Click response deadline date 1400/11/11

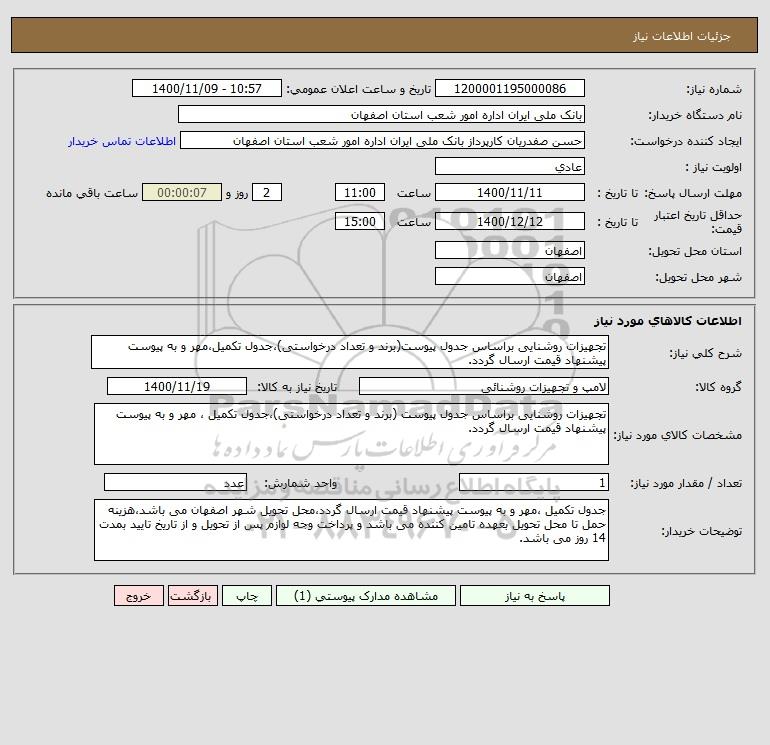tap(510, 193)
